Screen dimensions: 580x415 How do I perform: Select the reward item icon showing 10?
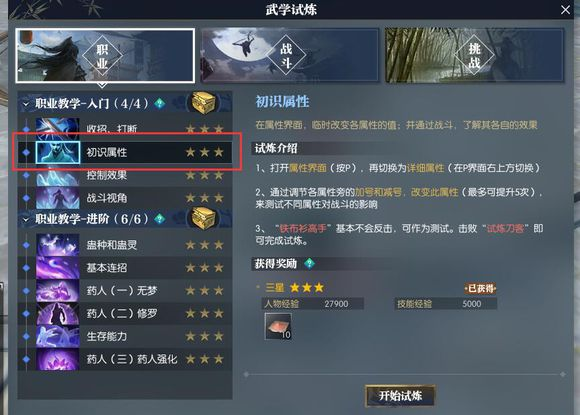278,326
